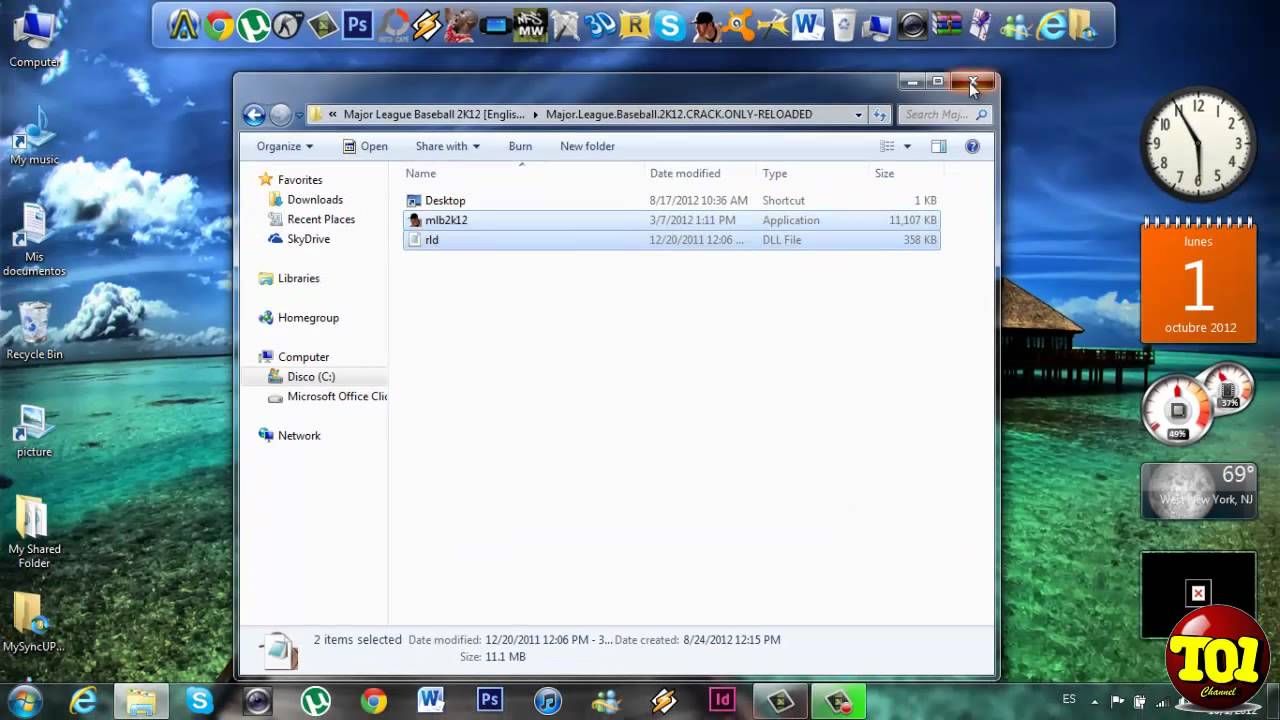
Task: Launch NFS MW from the top dock
Action: 530,25
